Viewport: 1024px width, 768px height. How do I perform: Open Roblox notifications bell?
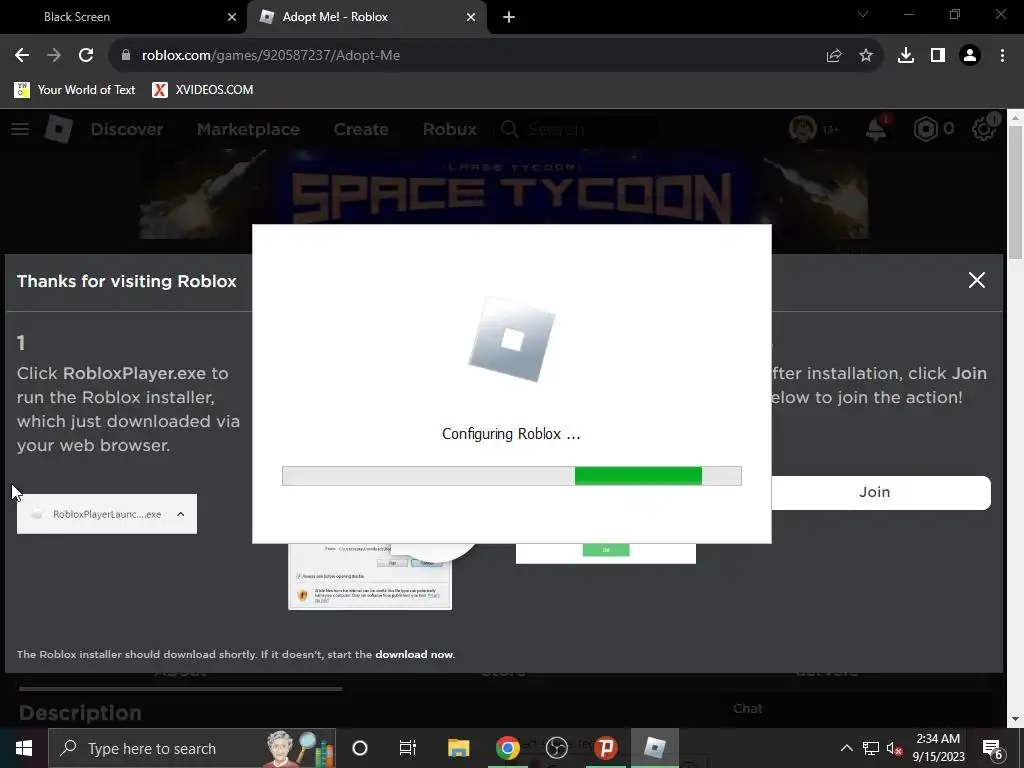pyautogui.click(x=876, y=129)
